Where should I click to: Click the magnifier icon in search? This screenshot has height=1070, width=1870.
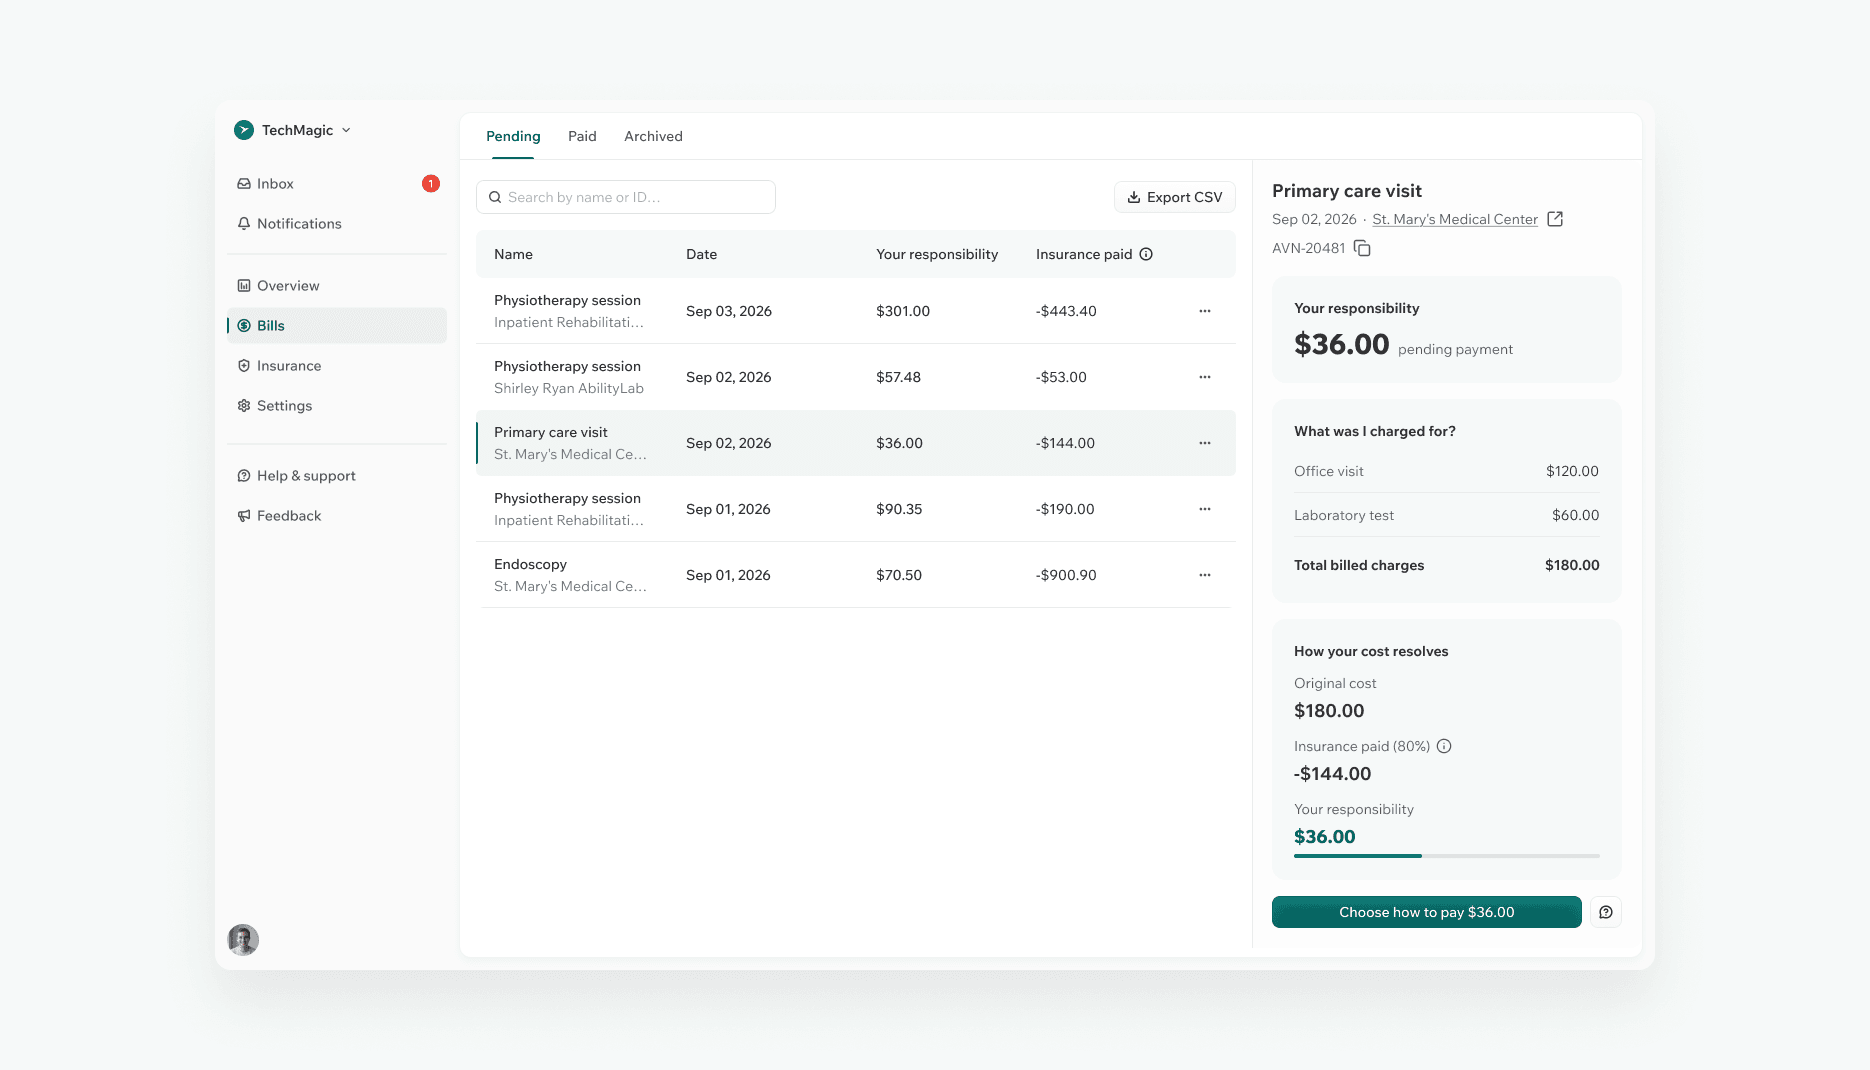point(495,197)
